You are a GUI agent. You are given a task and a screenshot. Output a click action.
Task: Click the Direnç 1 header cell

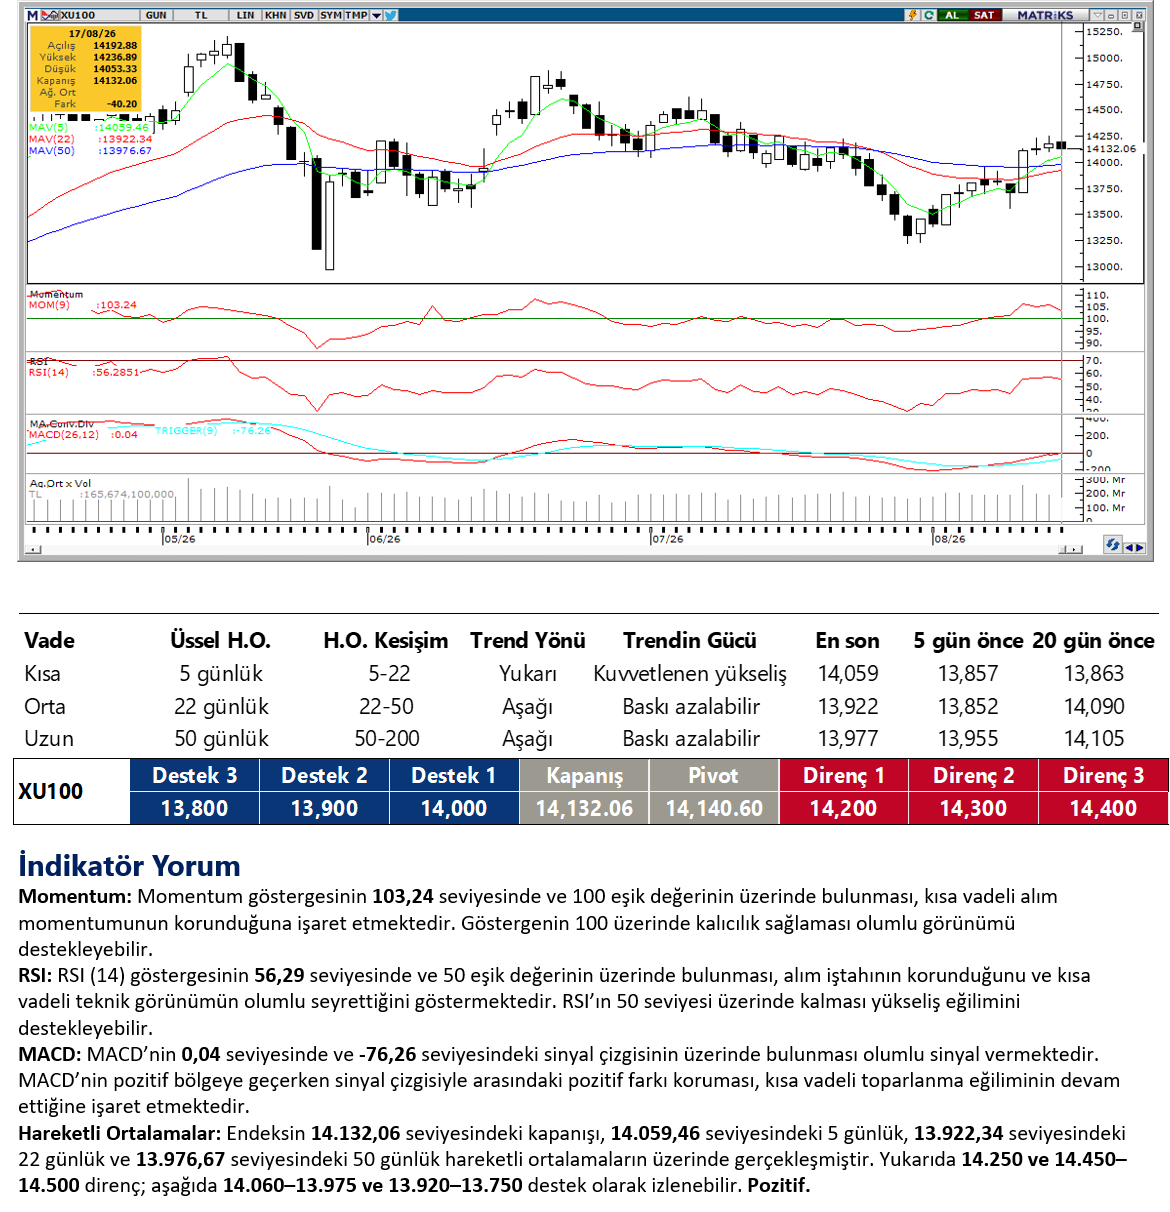click(843, 775)
